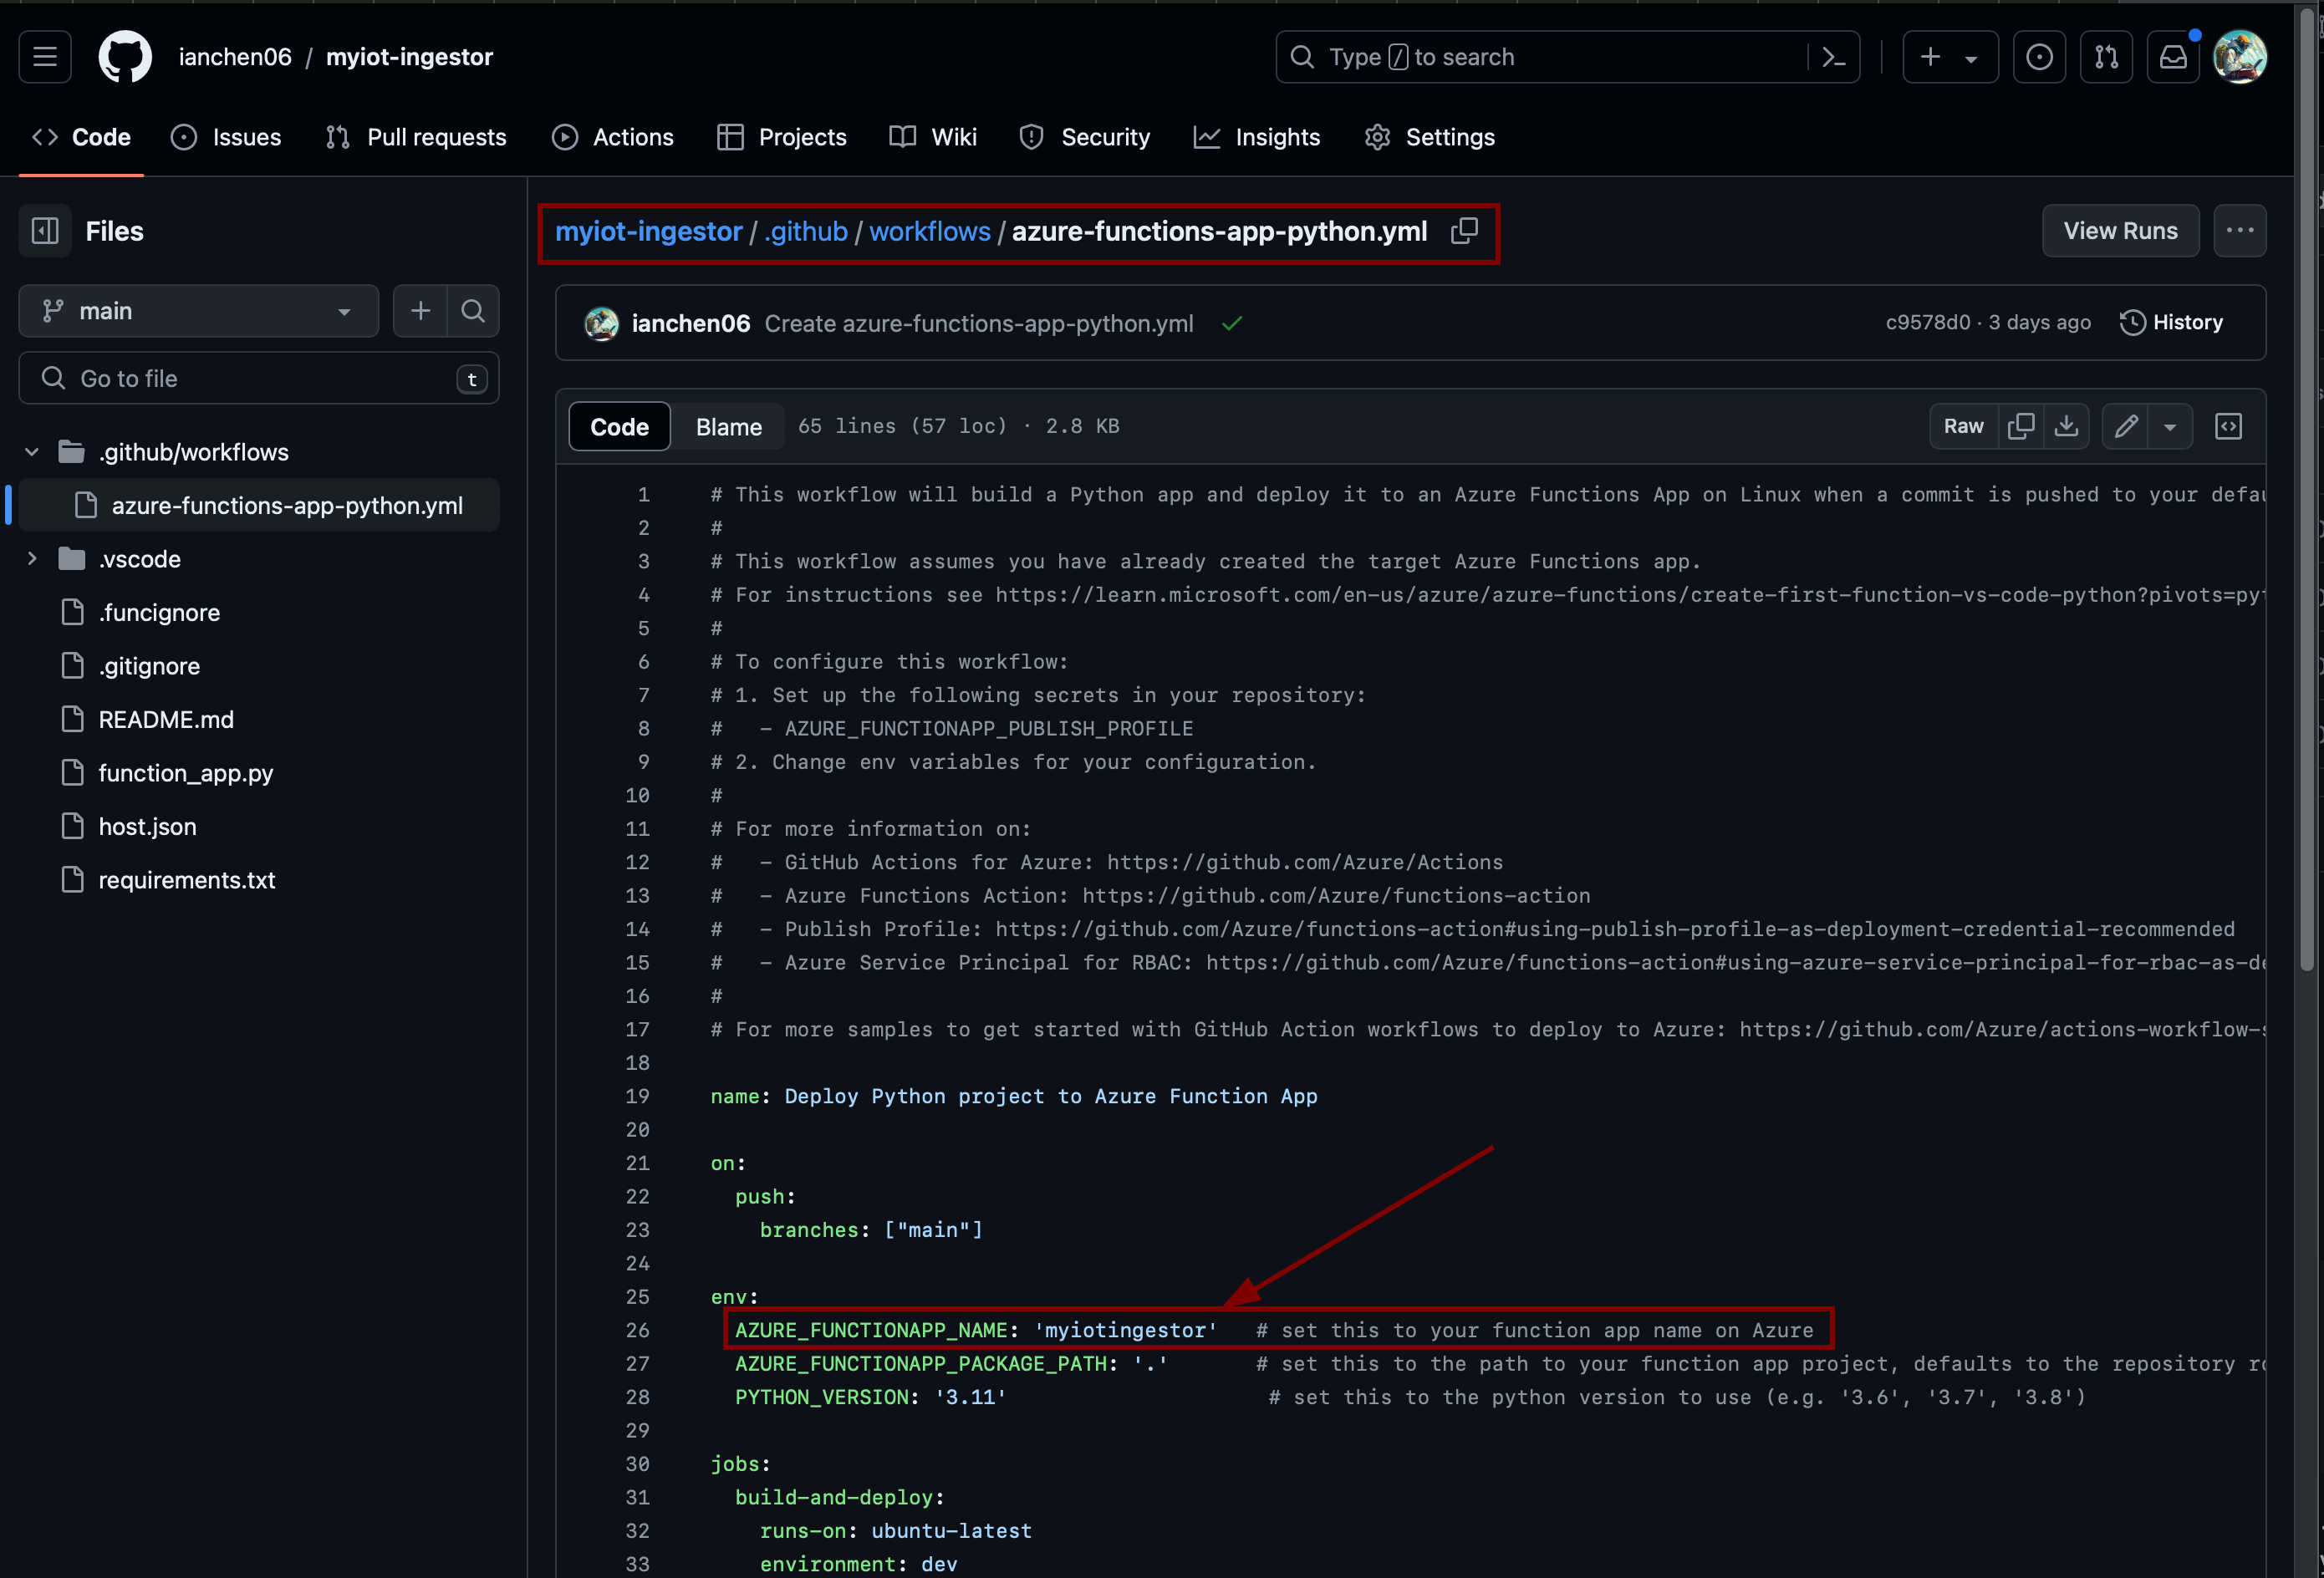Copy the file path with copy icon
Image resolution: width=2324 pixels, height=1578 pixels.
coord(1464,231)
